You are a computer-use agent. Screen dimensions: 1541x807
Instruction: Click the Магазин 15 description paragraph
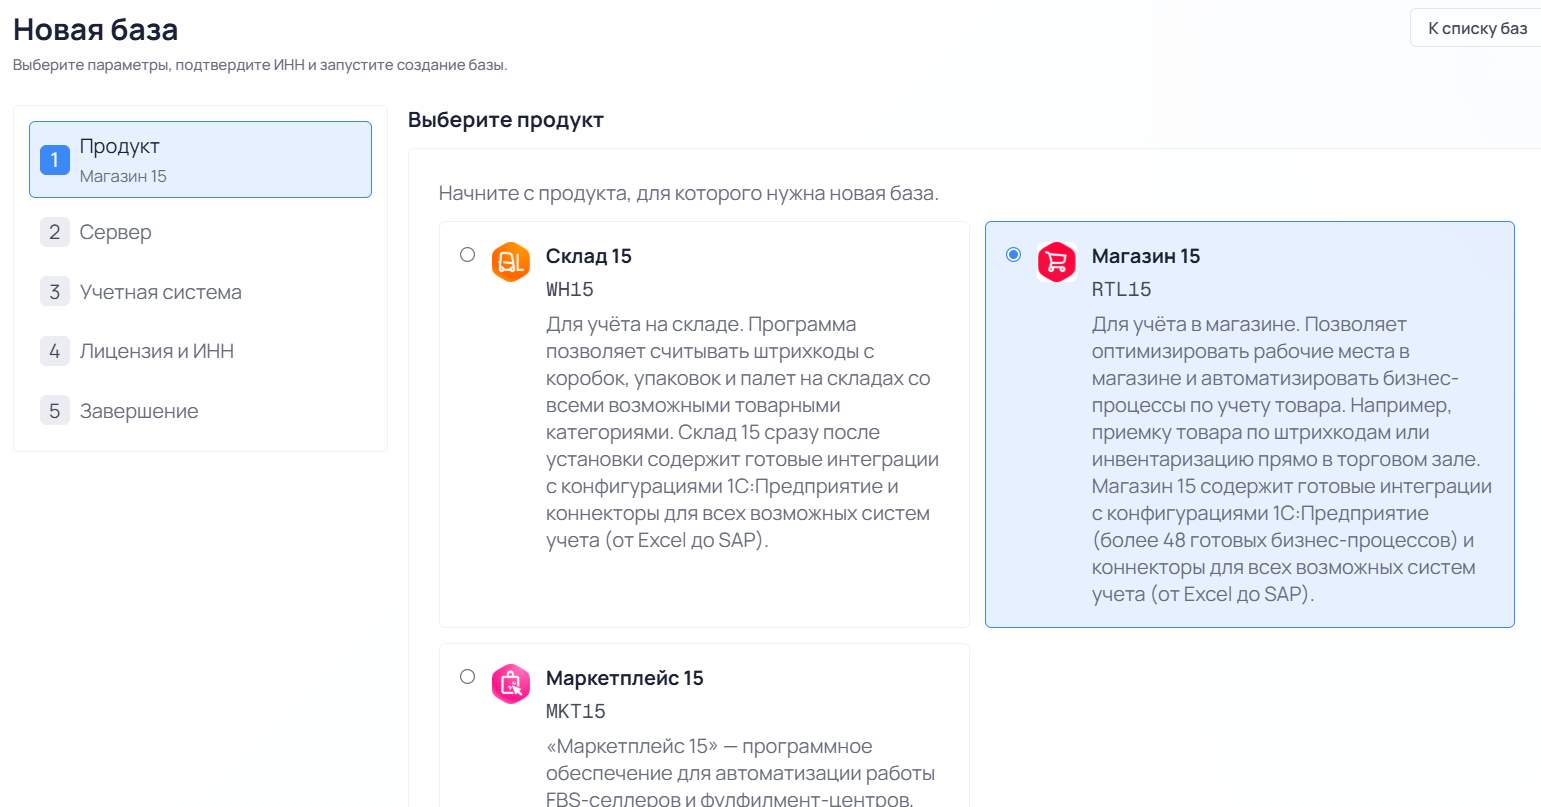coord(1292,459)
